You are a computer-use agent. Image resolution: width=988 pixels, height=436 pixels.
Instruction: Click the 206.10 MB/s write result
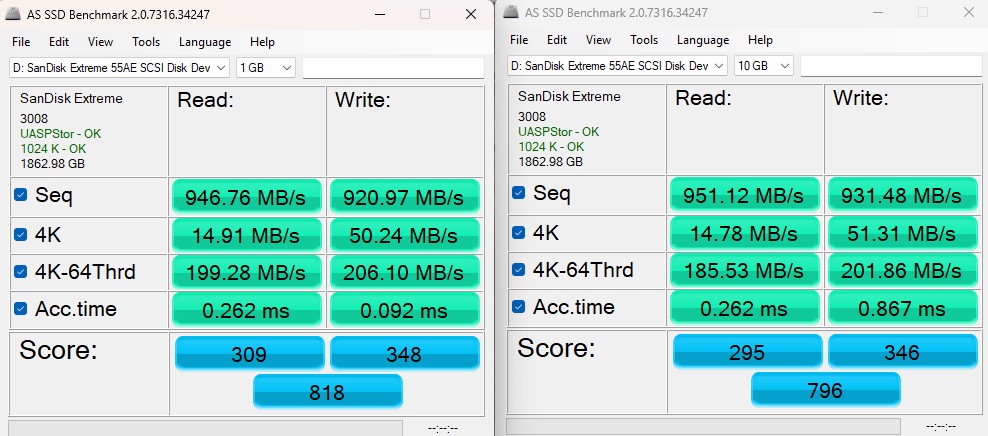point(405,273)
